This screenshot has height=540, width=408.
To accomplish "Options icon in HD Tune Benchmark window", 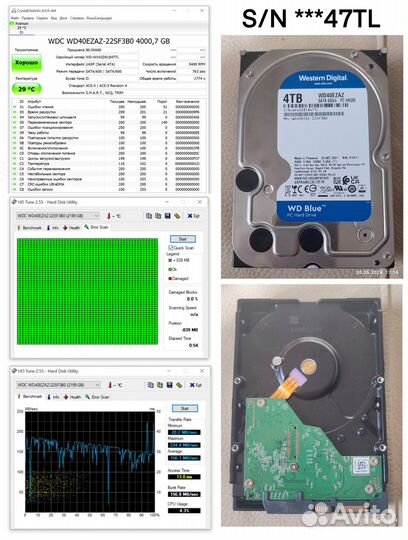I will click(179, 385).
